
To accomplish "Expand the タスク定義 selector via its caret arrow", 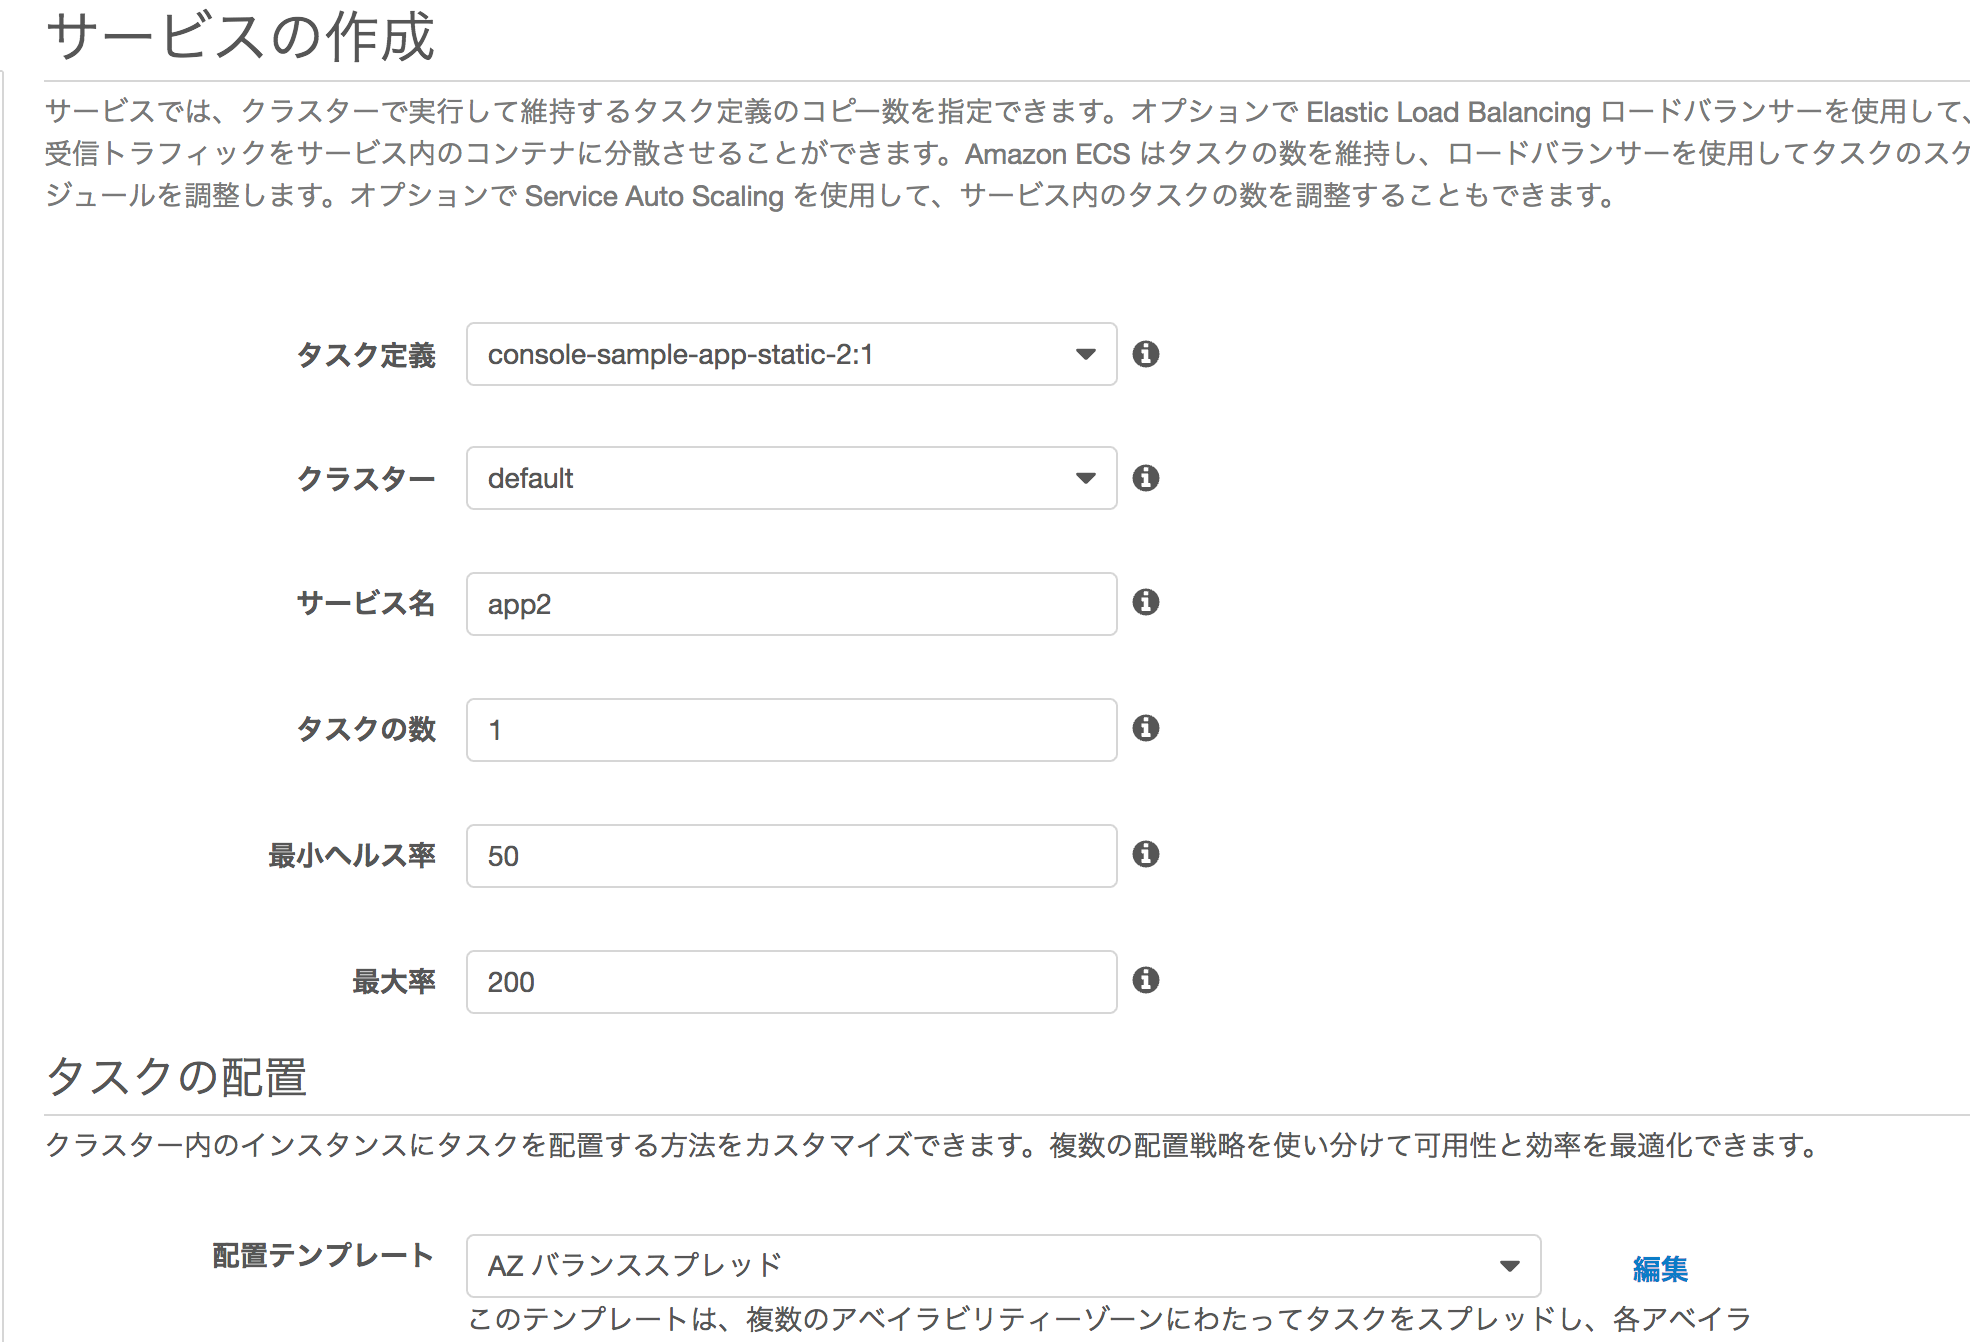I will pyautogui.click(x=1086, y=354).
